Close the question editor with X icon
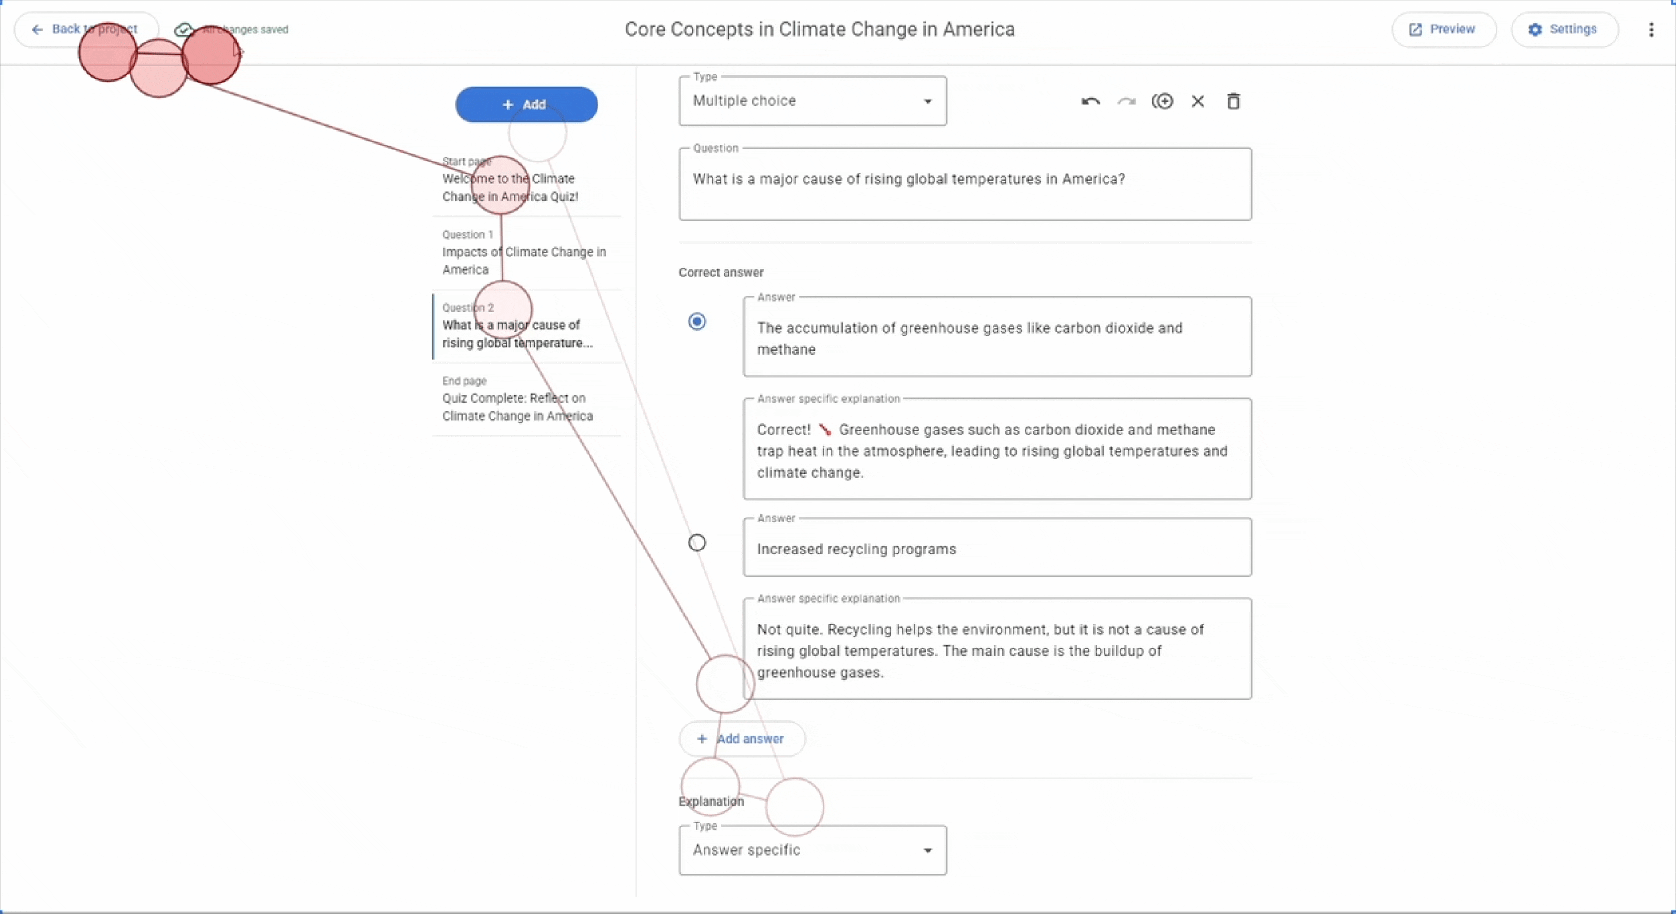The height and width of the screenshot is (914, 1676). [1198, 101]
